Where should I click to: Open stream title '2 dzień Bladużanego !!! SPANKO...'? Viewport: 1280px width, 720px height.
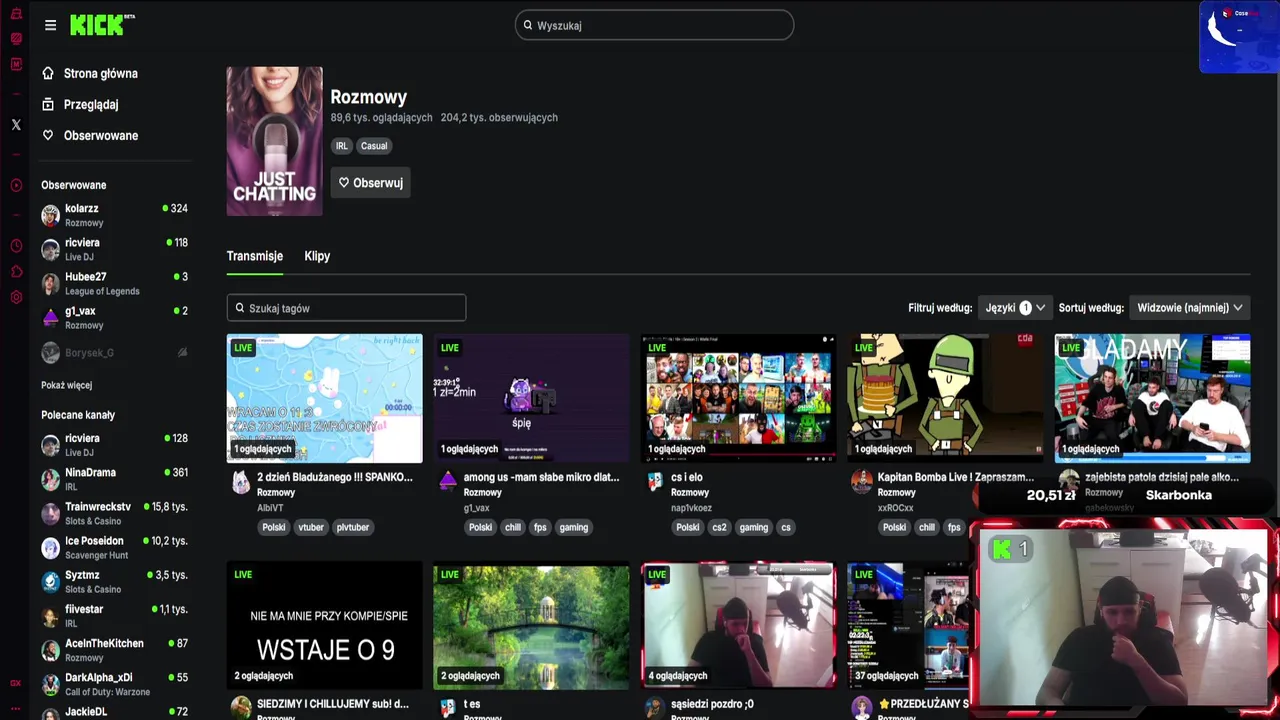[335, 477]
